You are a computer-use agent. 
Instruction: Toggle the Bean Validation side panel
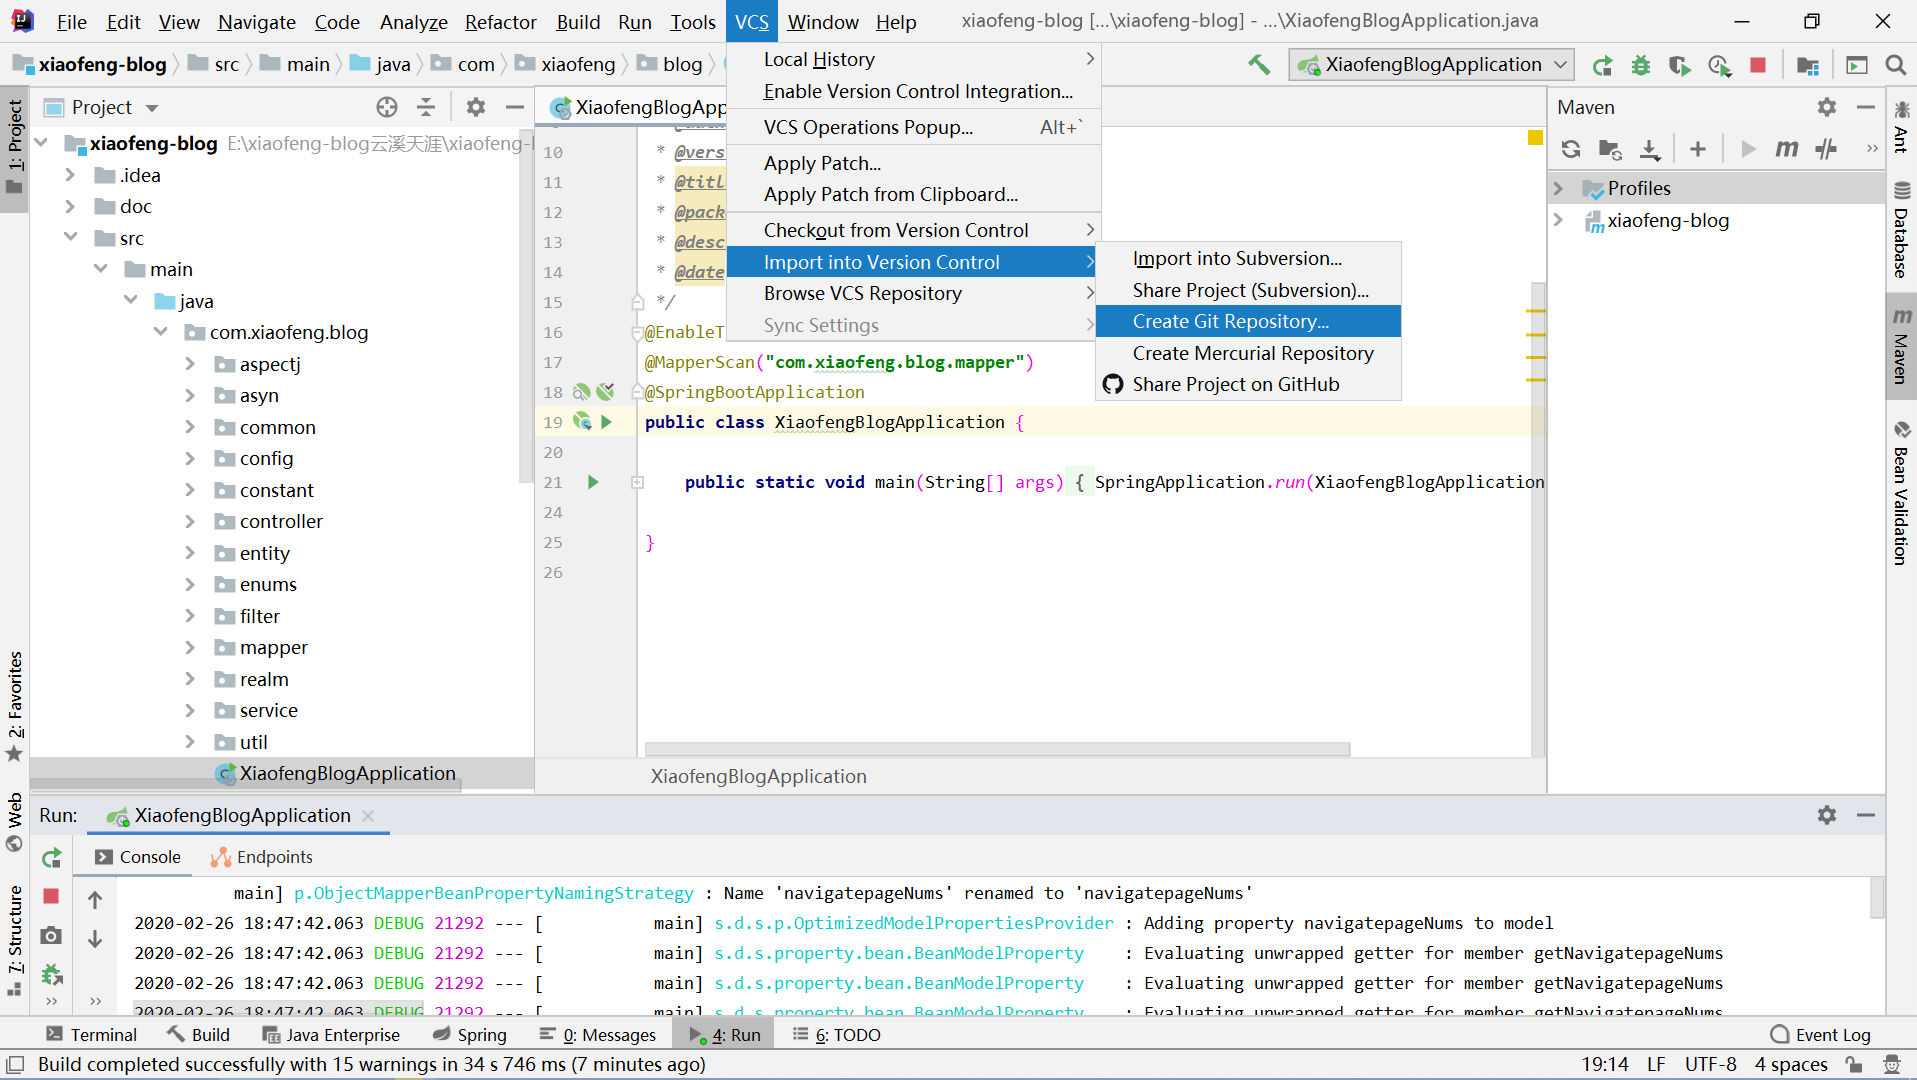tap(1901, 493)
